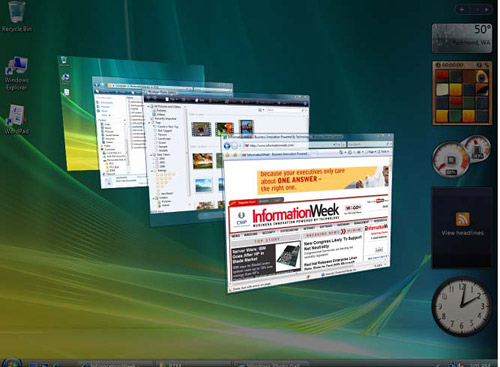This screenshot has width=500, height=367.
Task: Click the puzzle gadget timer pause icon
Action: (438, 65)
